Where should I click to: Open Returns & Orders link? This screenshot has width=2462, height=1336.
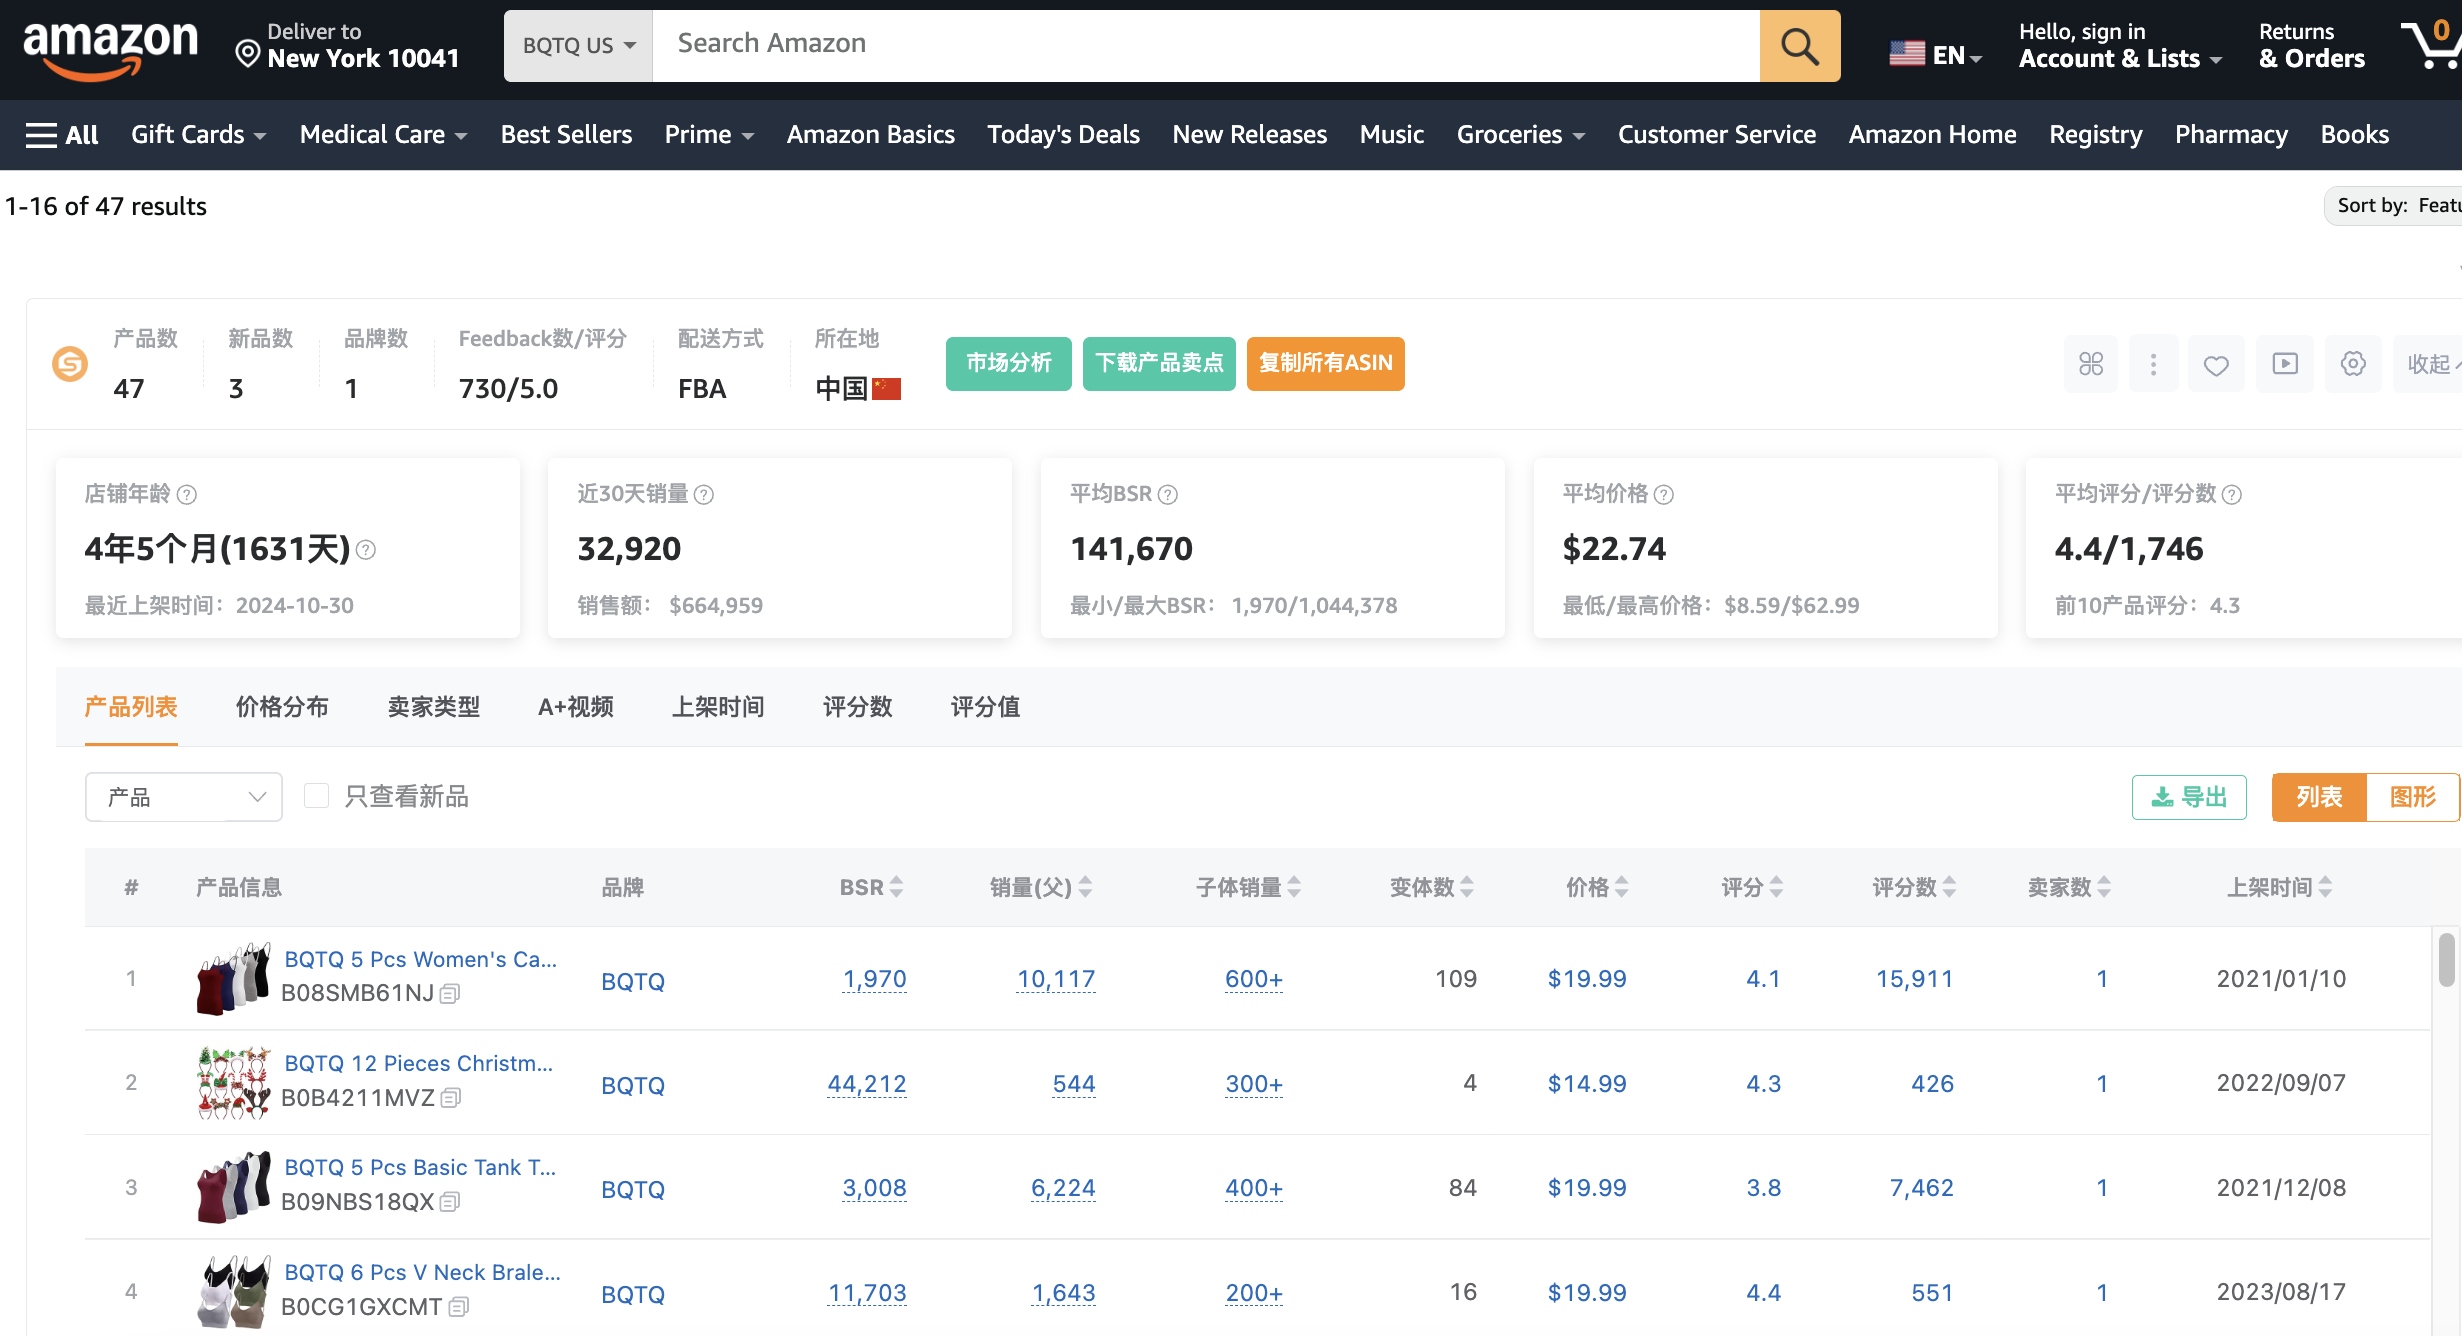click(2311, 46)
